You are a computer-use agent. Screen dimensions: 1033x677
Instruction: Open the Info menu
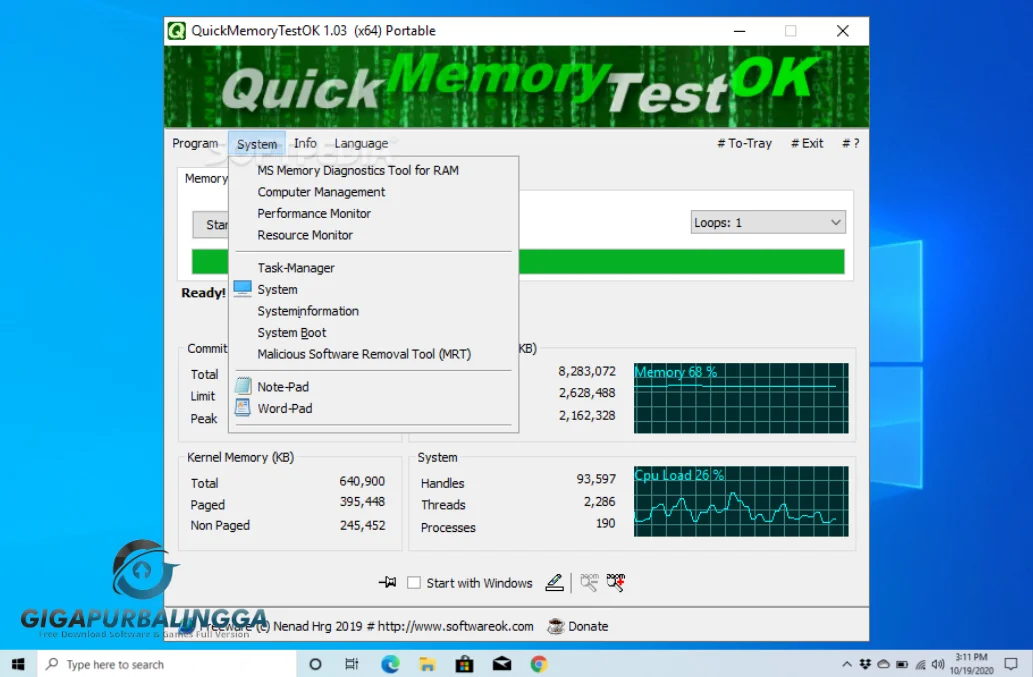305,143
